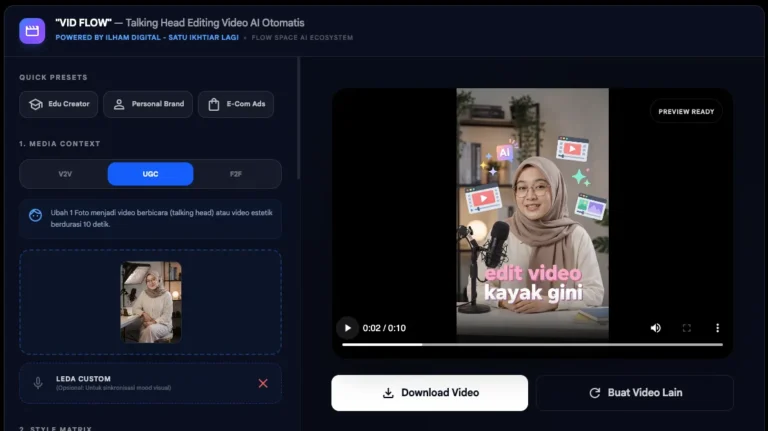This screenshot has width=768, height=431.
Task: Switch to the UGC media tab
Action: pyautogui.click(x=150, y=174)
